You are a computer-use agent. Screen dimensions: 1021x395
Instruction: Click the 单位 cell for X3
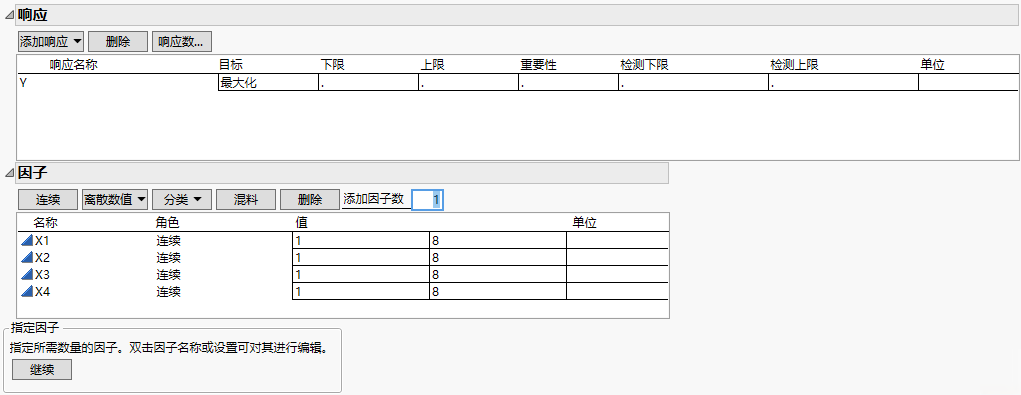click(617, 274)
